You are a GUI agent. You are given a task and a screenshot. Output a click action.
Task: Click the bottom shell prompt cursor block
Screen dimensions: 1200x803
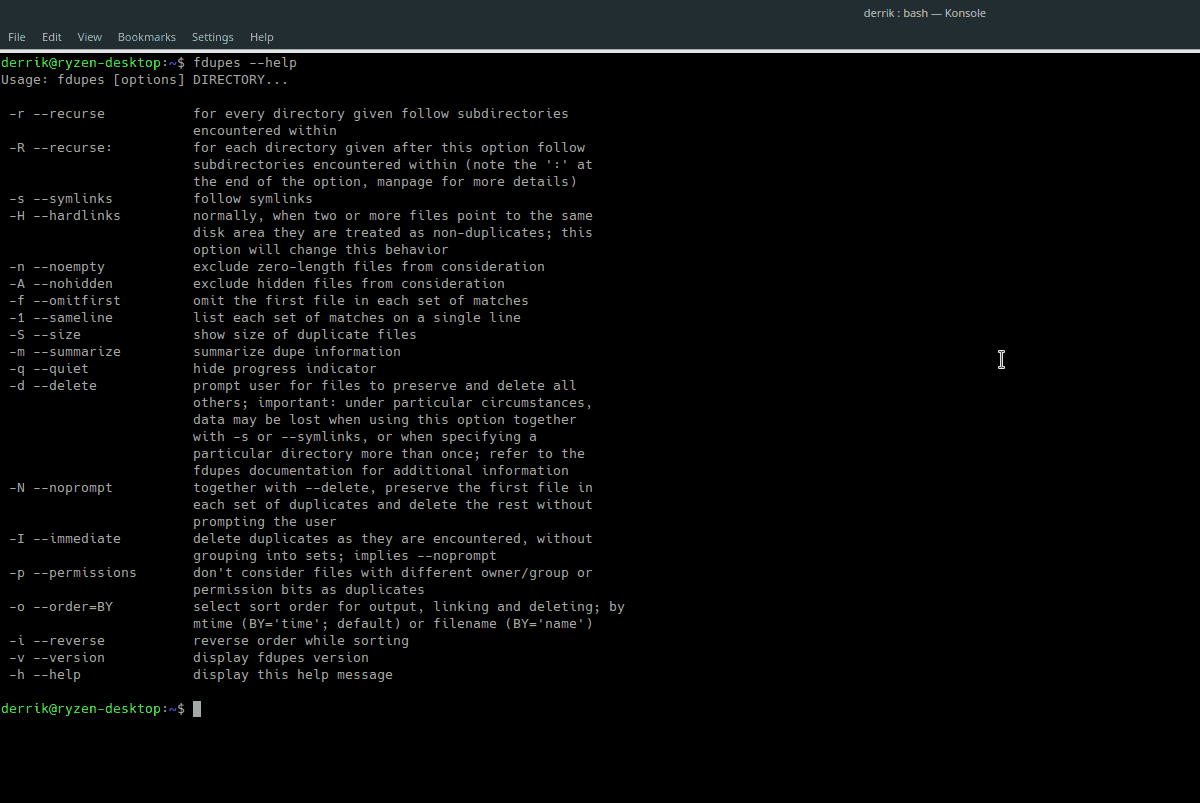pyautogui.click(x=197, y=709)
